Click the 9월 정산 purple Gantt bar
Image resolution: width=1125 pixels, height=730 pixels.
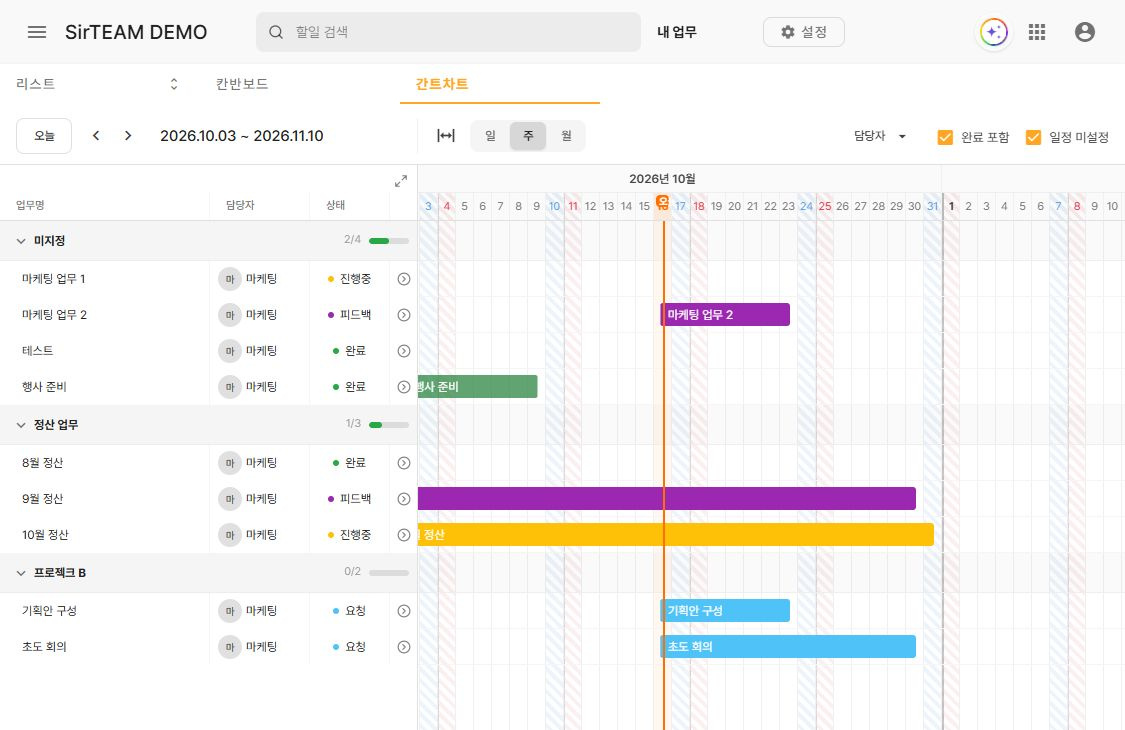coord(667,498)
